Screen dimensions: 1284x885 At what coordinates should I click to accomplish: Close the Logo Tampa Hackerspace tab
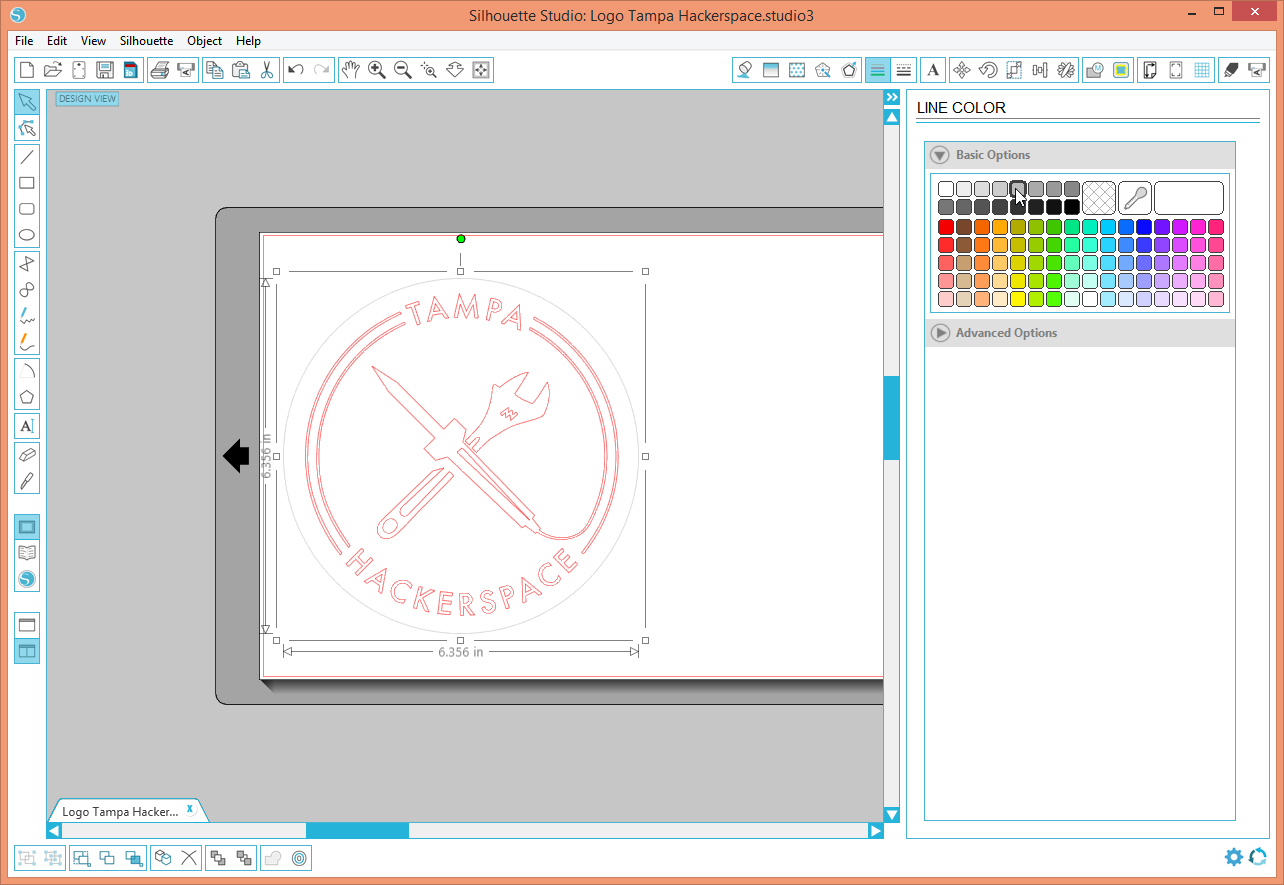coord(189,810)
